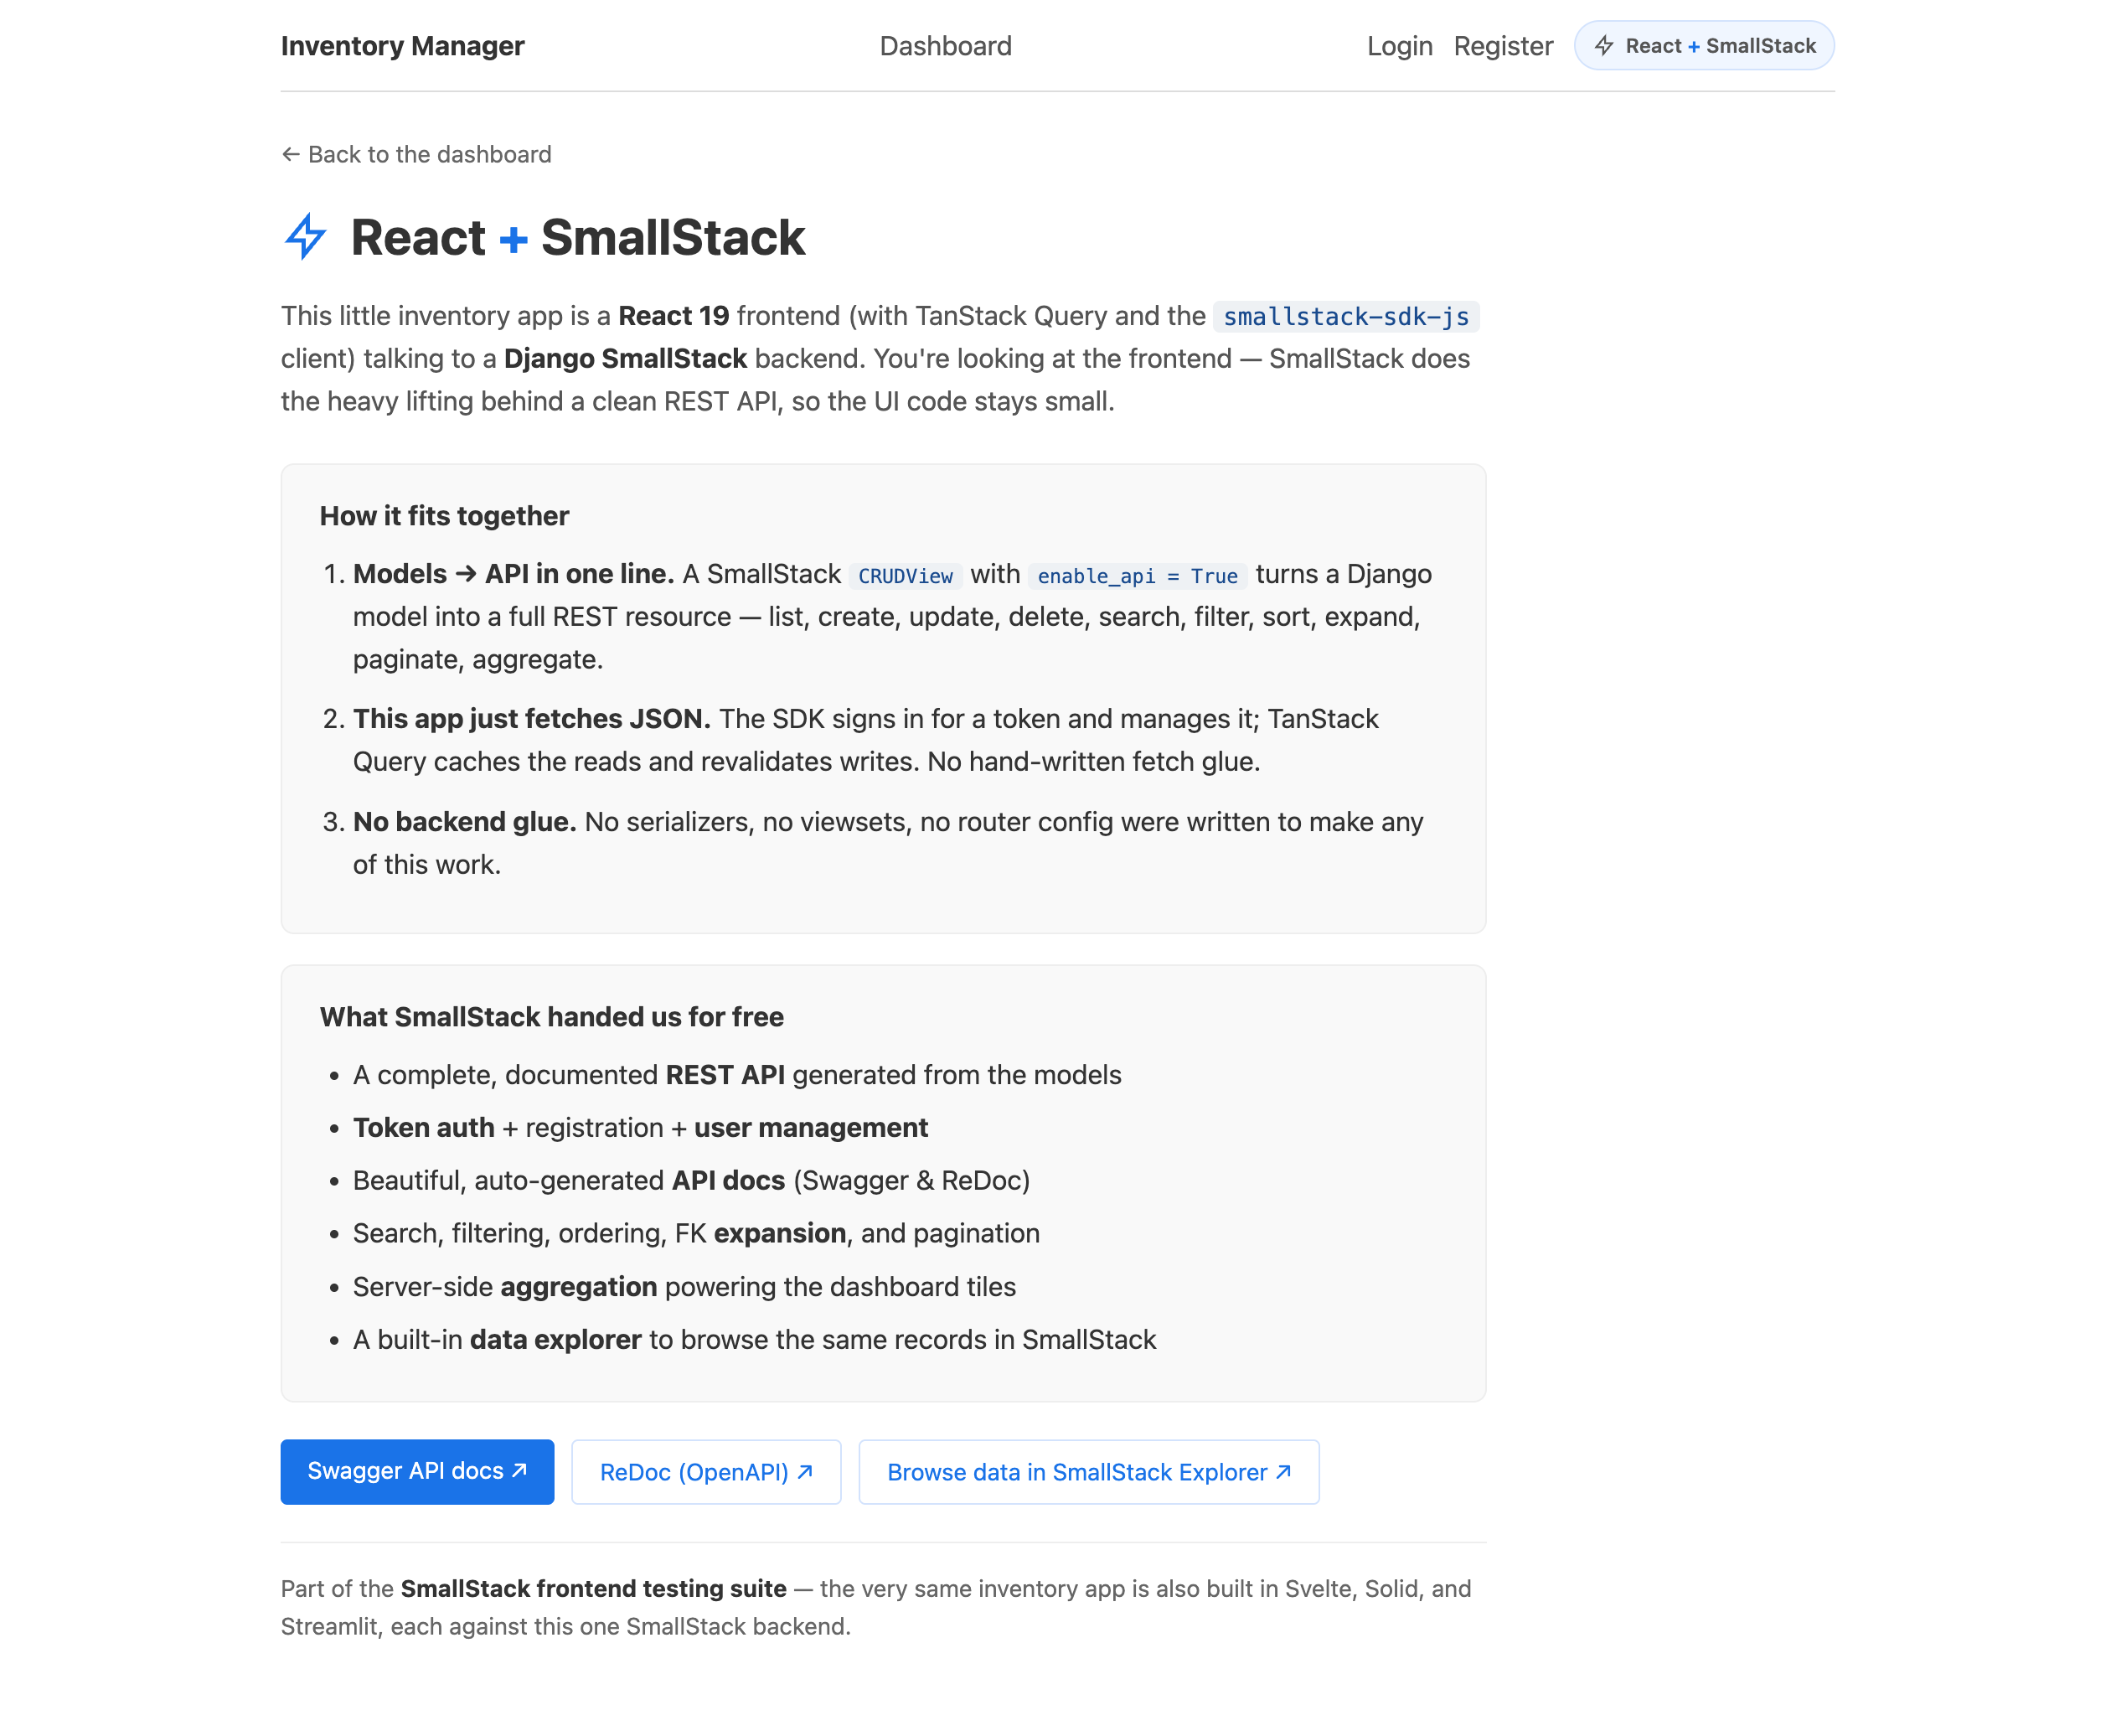Open the Dashboard nav item

945,46
